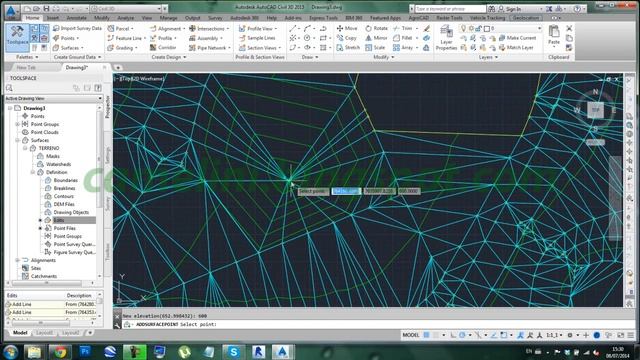Toggle object snap in status bar

[x=504, y=335]
